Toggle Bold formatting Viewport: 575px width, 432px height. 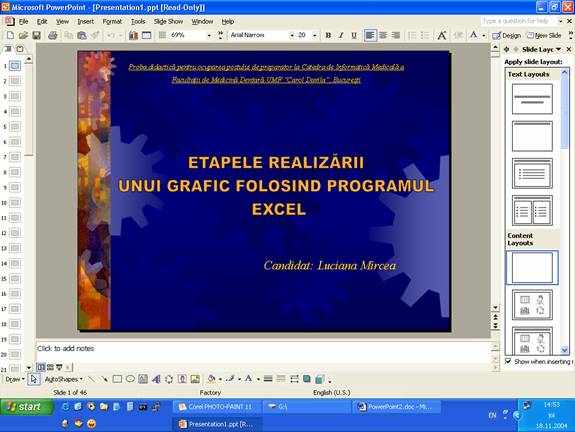(328, 35)
